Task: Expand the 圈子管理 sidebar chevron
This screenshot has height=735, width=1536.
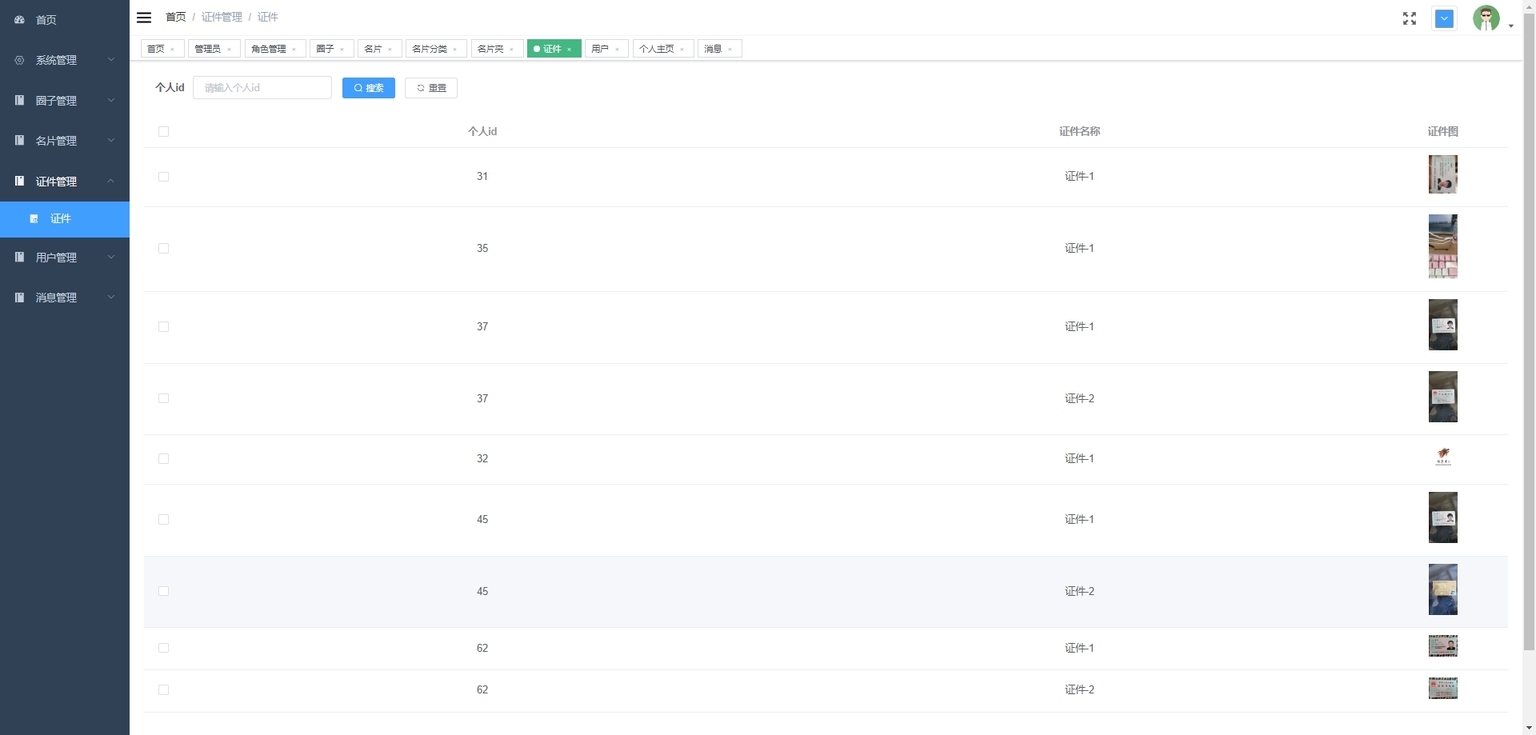Action: (111, 100)
